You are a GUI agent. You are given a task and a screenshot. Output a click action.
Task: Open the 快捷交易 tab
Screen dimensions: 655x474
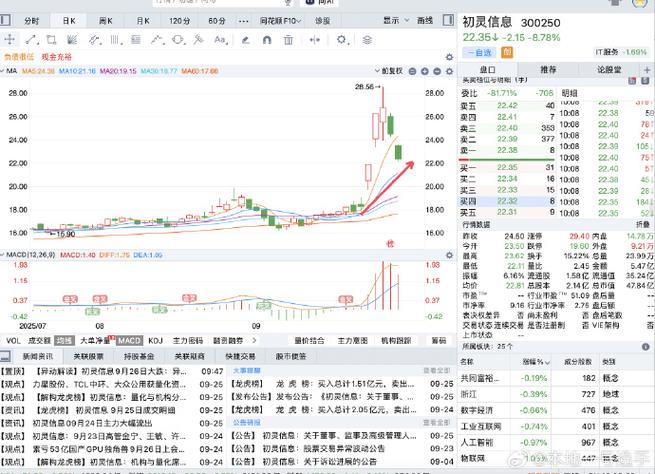240,356
